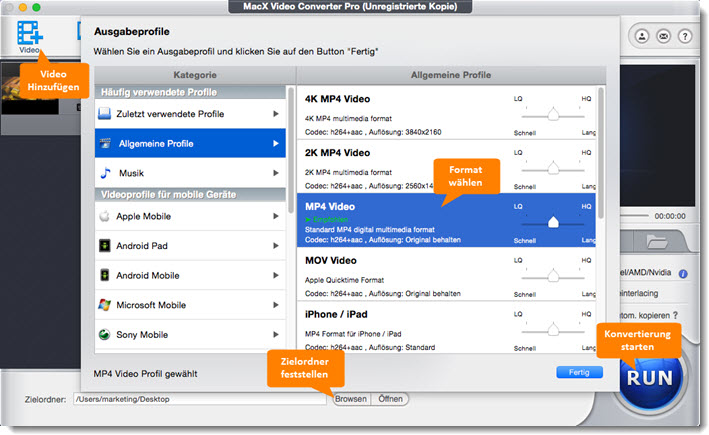Adjust the MP4 Video quality slider
Viewport: 709px width, 435px height.
pyautogui.click(x=553, y=222)
